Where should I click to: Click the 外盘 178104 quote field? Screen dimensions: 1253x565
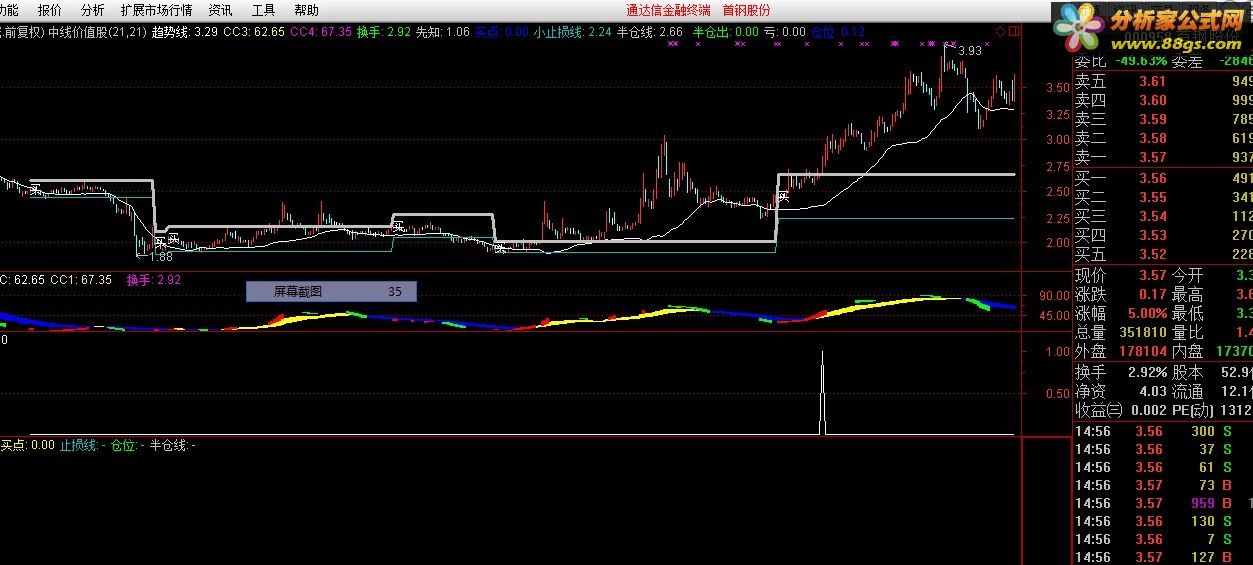coord(1120,352)
